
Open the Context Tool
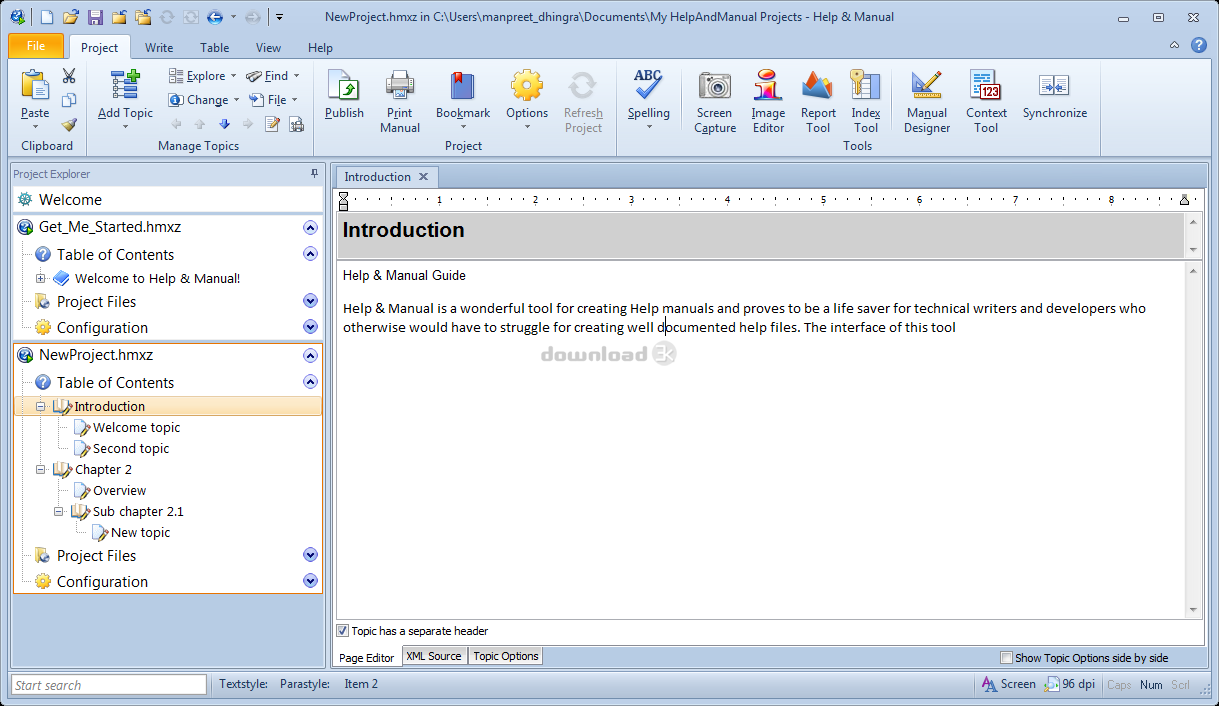[x=986, y=101]
